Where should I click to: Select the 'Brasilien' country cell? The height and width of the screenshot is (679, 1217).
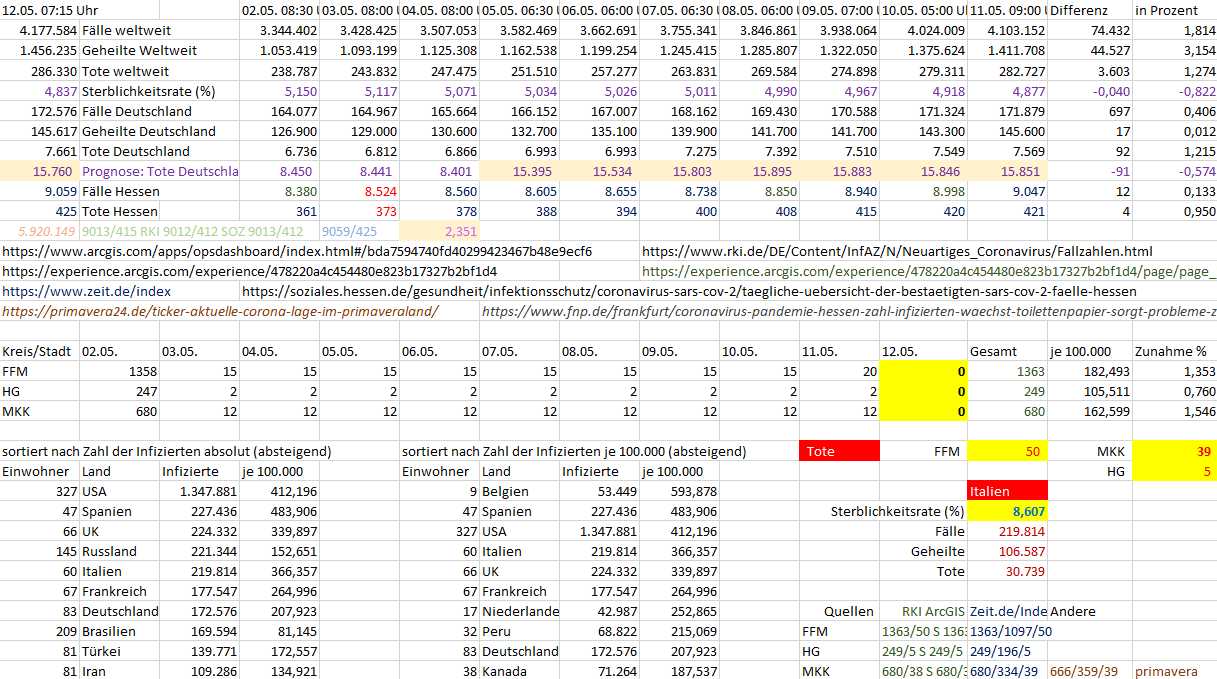tap(108, 631)
